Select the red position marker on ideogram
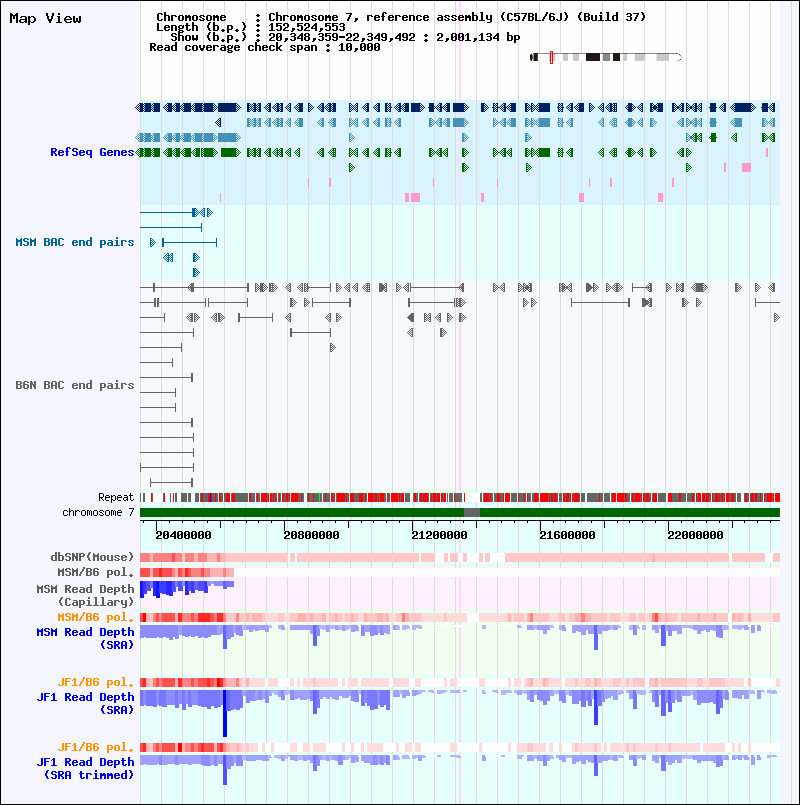 coord(551,57)
